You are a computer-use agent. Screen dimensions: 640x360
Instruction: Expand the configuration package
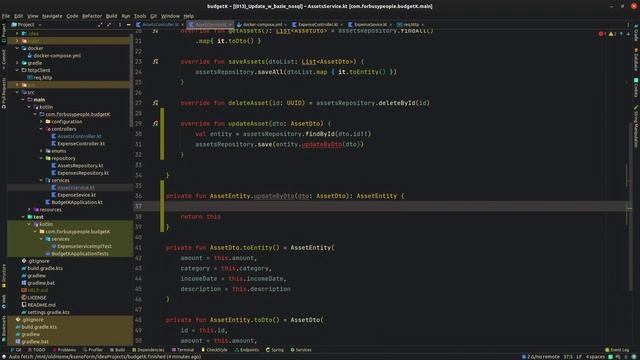[41, 122]
